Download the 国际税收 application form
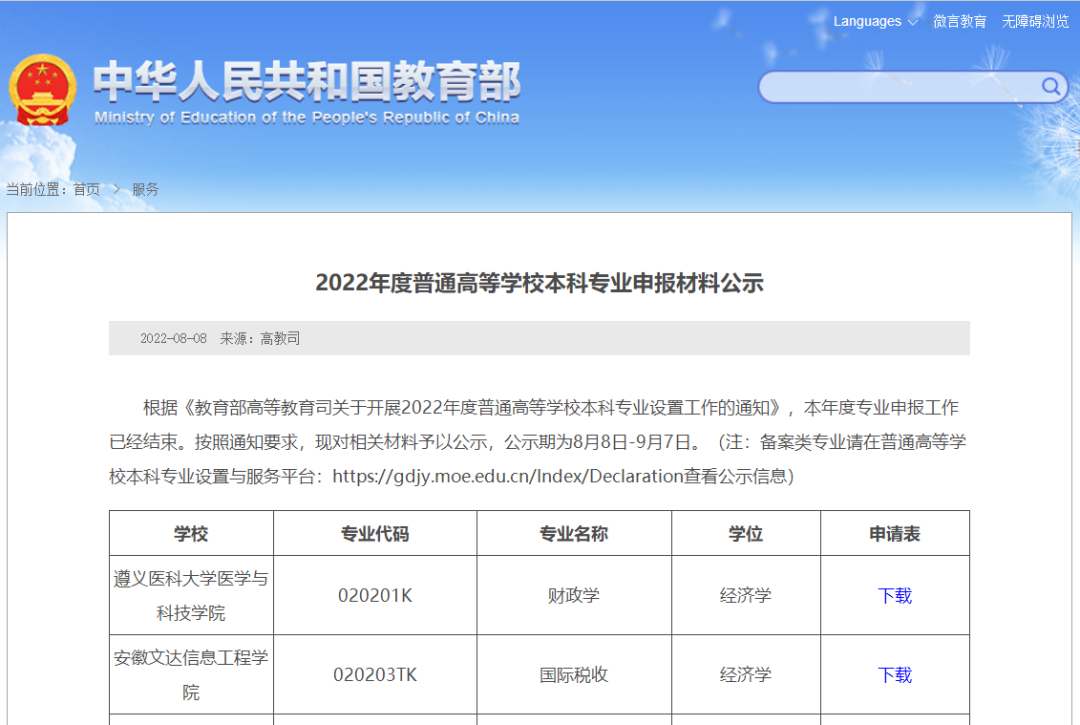Image resolution: width=1080 pixels, height=725 pixels. pos(894,675)
